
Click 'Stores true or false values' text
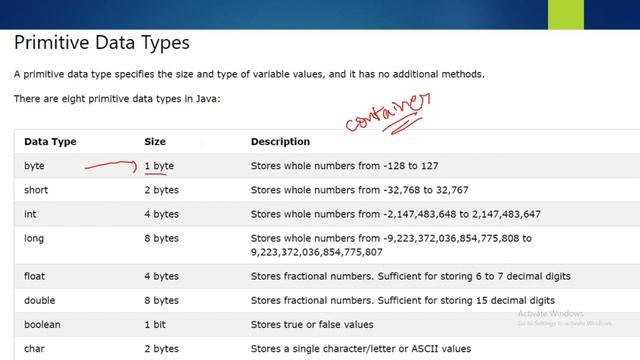coord(312,324)
